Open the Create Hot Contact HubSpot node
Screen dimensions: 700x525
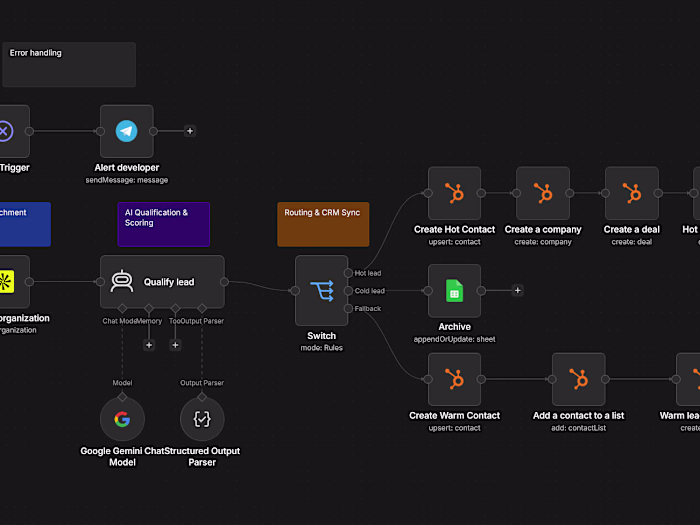454,193
